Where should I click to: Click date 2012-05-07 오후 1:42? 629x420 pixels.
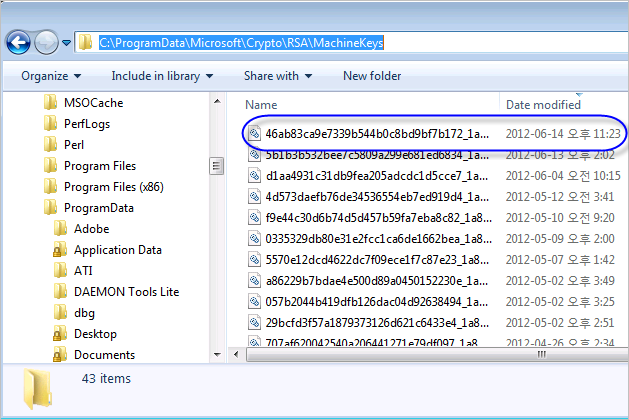pos(560,260)
